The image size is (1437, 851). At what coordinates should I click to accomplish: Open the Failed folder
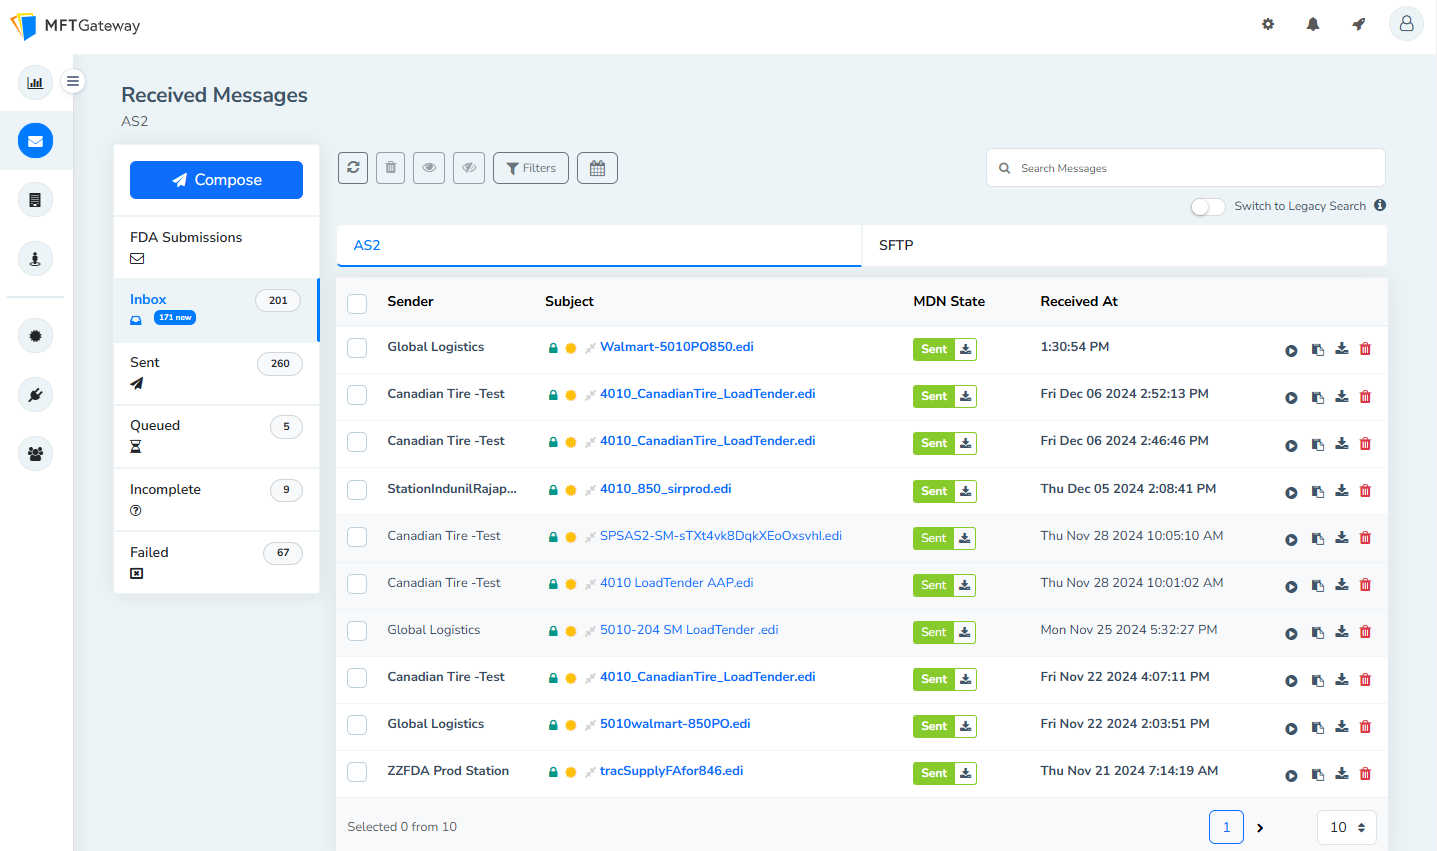pyautogui.click(x=216, y=562)
